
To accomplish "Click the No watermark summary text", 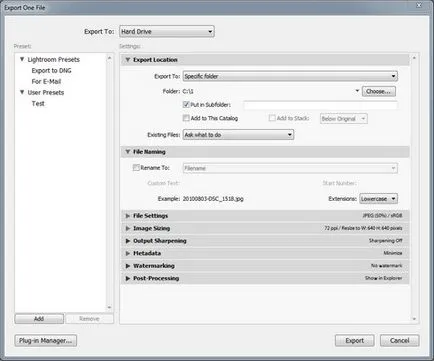I will pyautogui.click(x=386, y=266).
